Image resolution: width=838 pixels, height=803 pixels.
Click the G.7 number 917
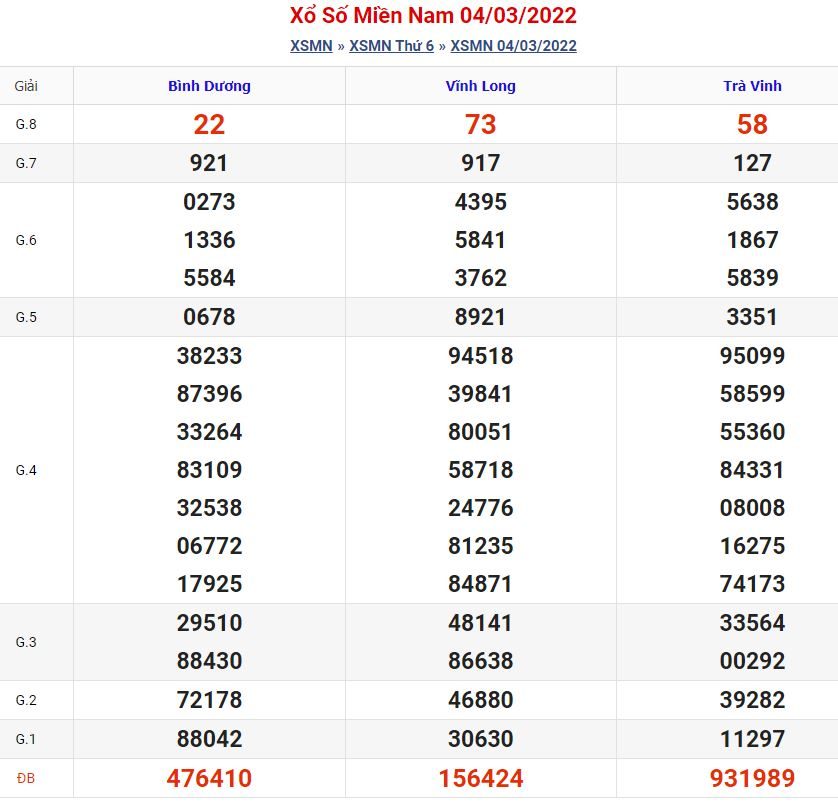point(480,163)
